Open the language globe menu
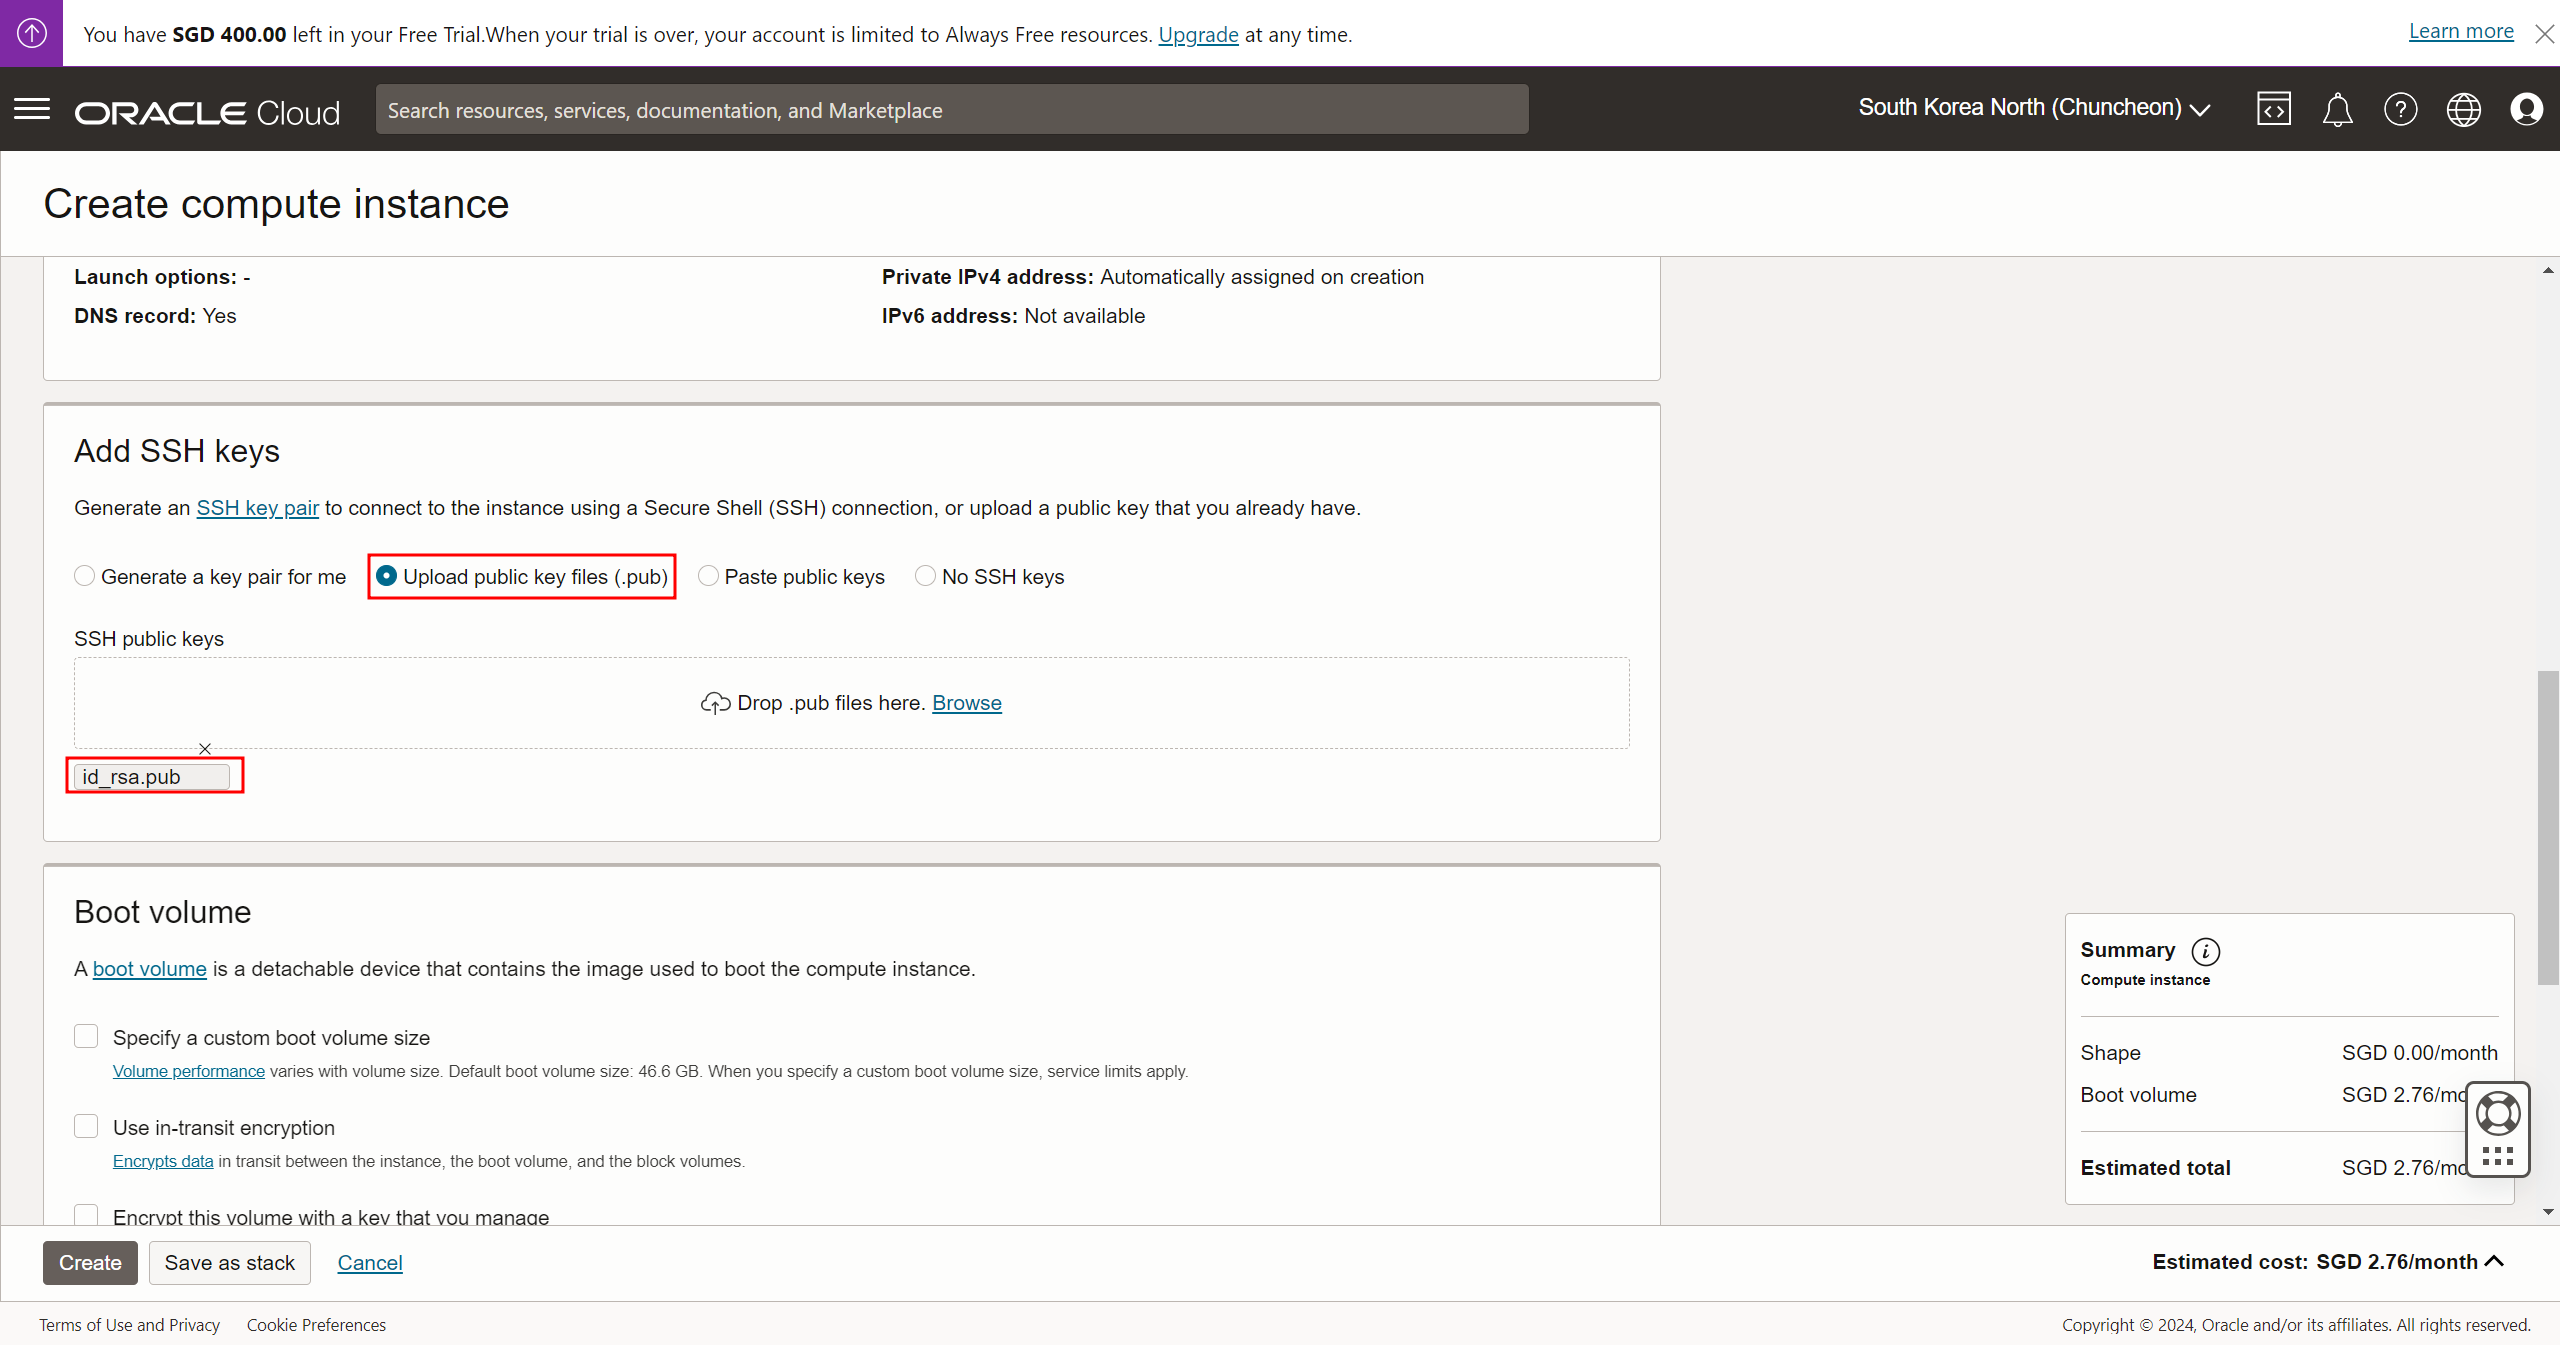Viewport: 2560px width, 1345px height. [2463, 109]
